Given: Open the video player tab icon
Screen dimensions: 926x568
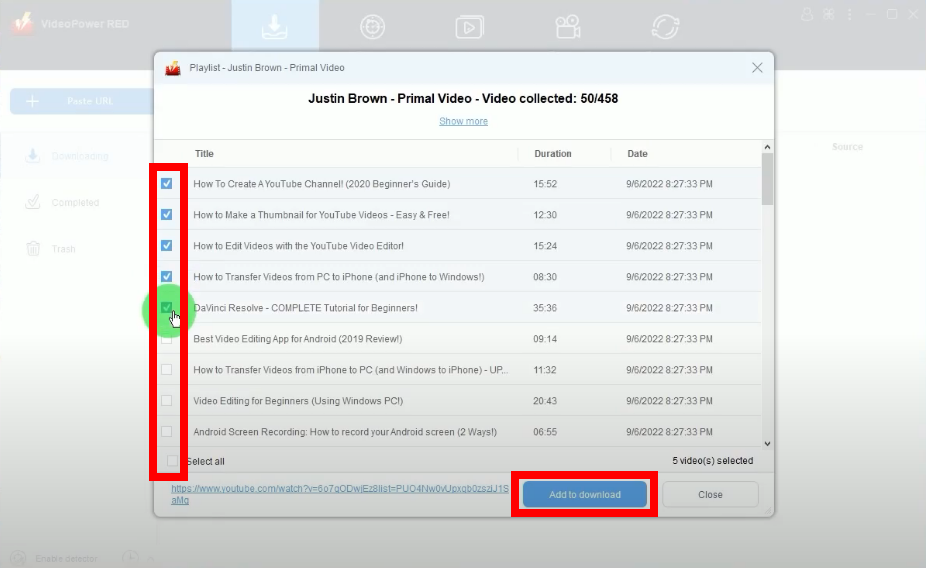Looking at the screenshot, I should (x=469, y=27).
